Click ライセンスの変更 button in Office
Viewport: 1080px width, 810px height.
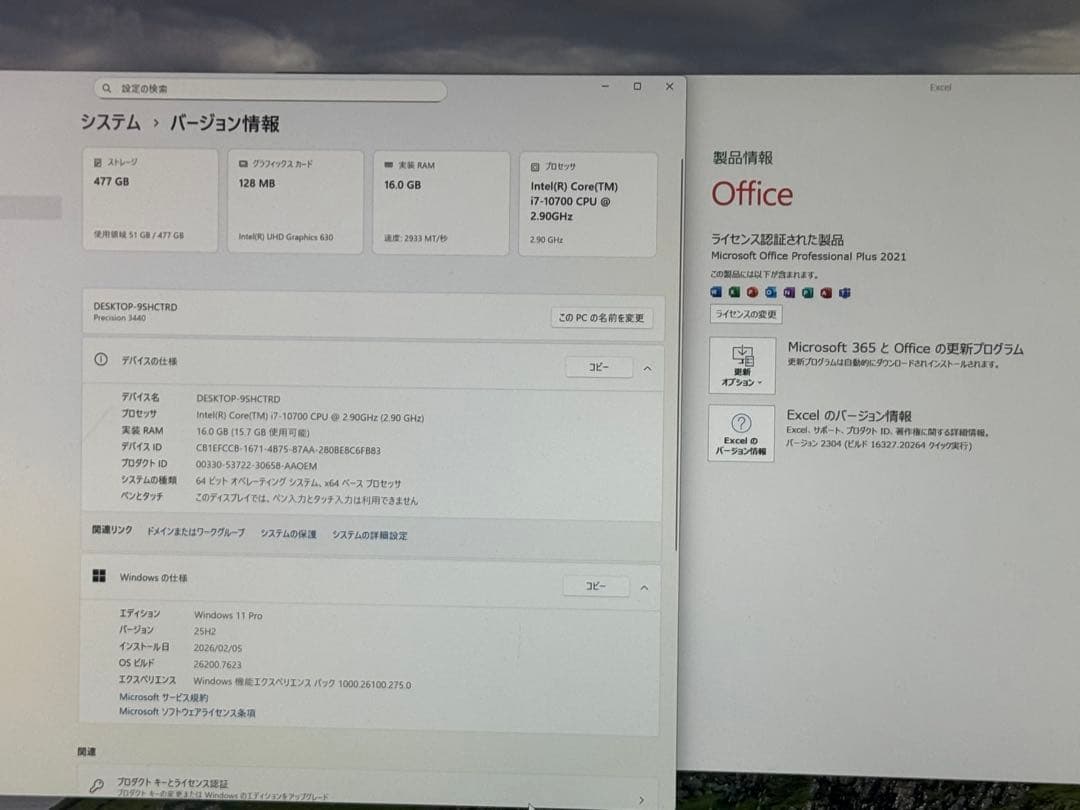coord(746,314)
